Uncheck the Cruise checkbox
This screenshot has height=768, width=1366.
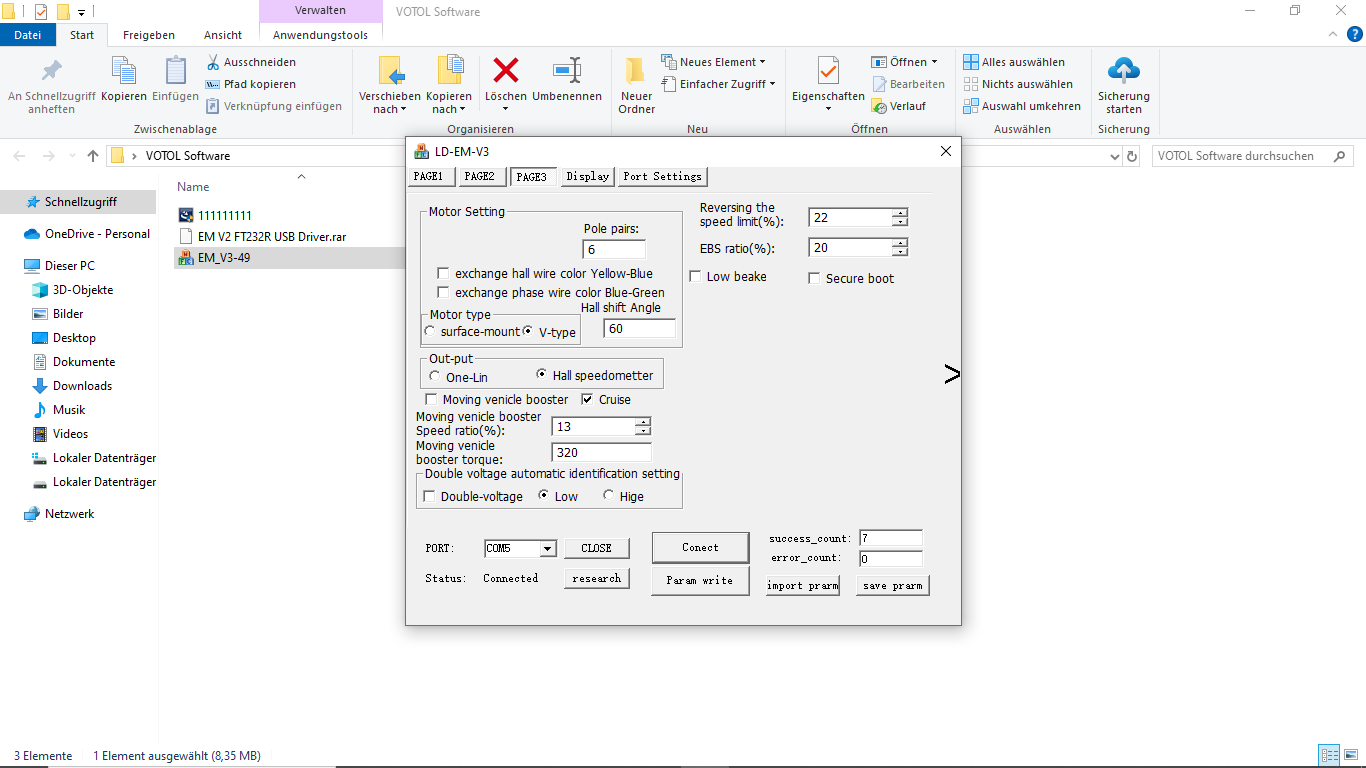pyautogui.click(x=588, y=400)
